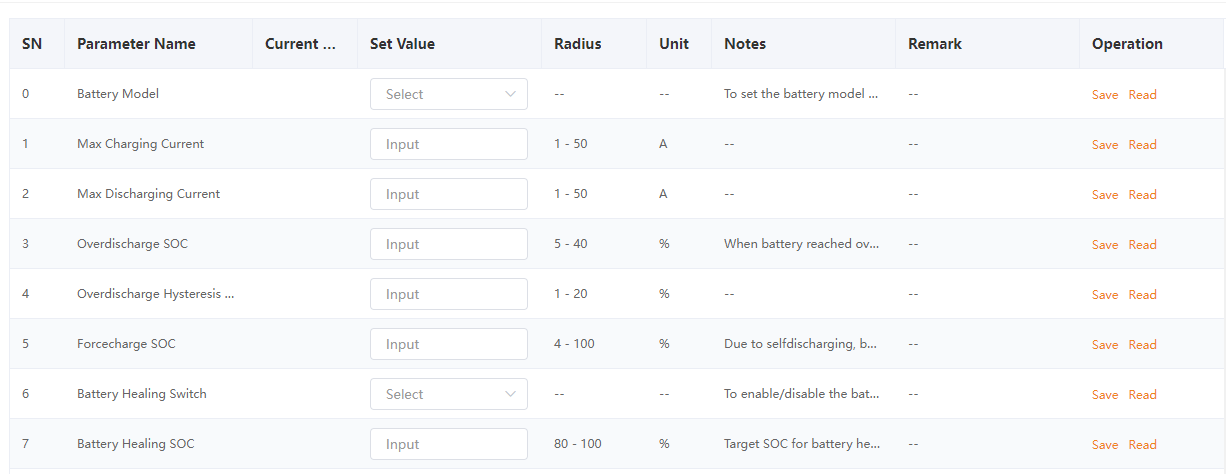Save the Battery Model setting
This screenshot has height=474, width=1226.
(1105, 95)
